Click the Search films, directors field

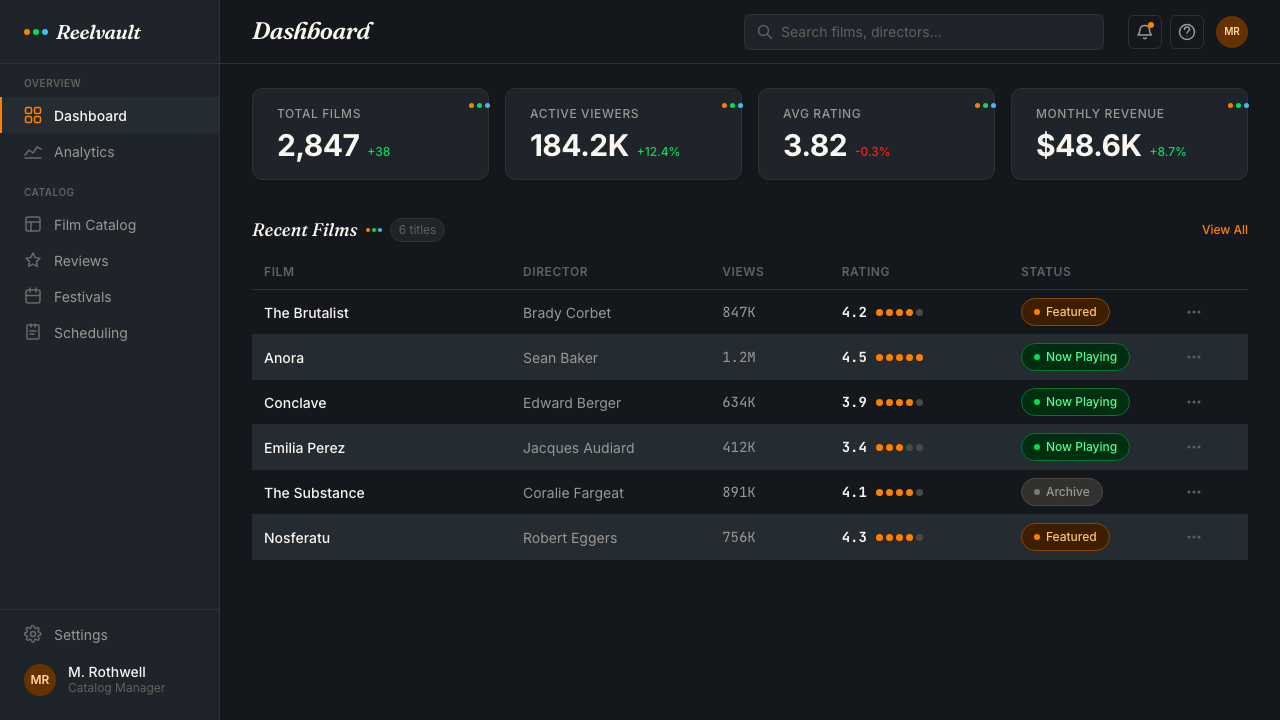[924, 32]
